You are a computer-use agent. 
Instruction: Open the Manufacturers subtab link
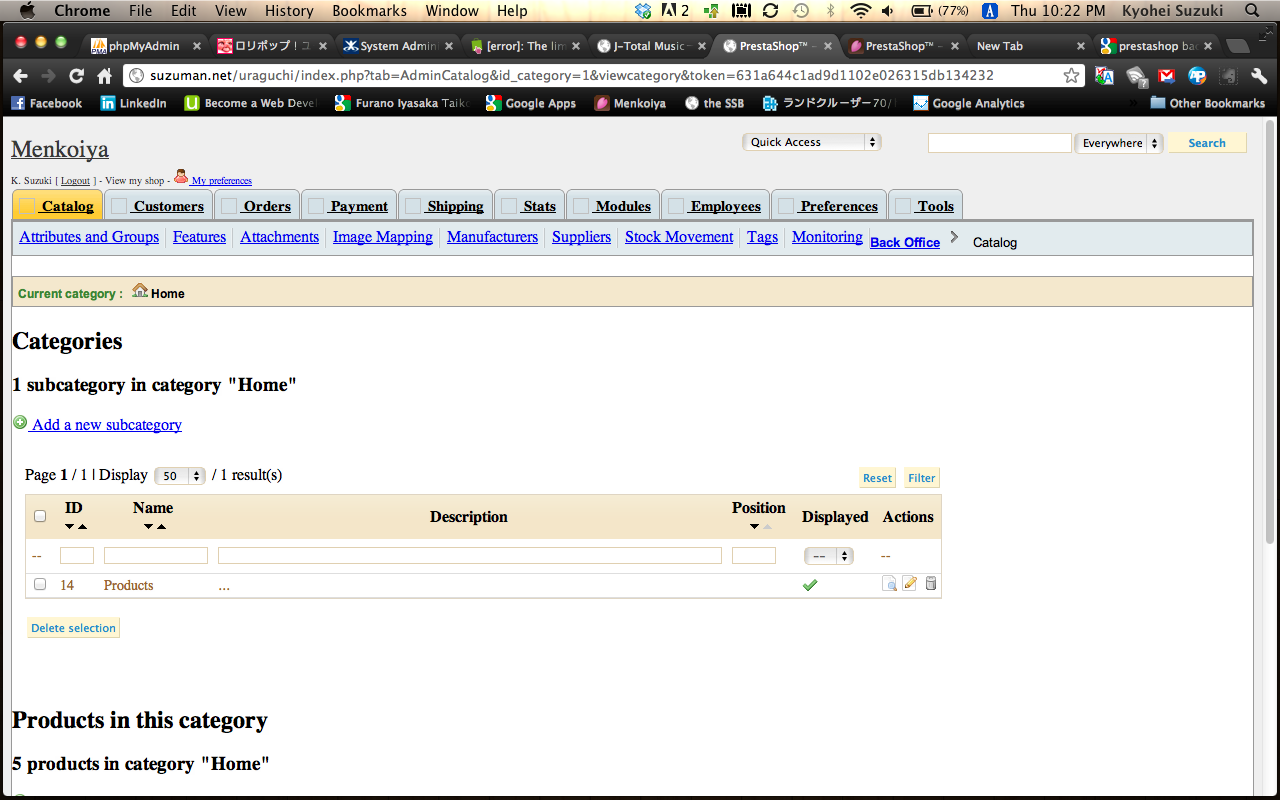(x=492, y=237)
